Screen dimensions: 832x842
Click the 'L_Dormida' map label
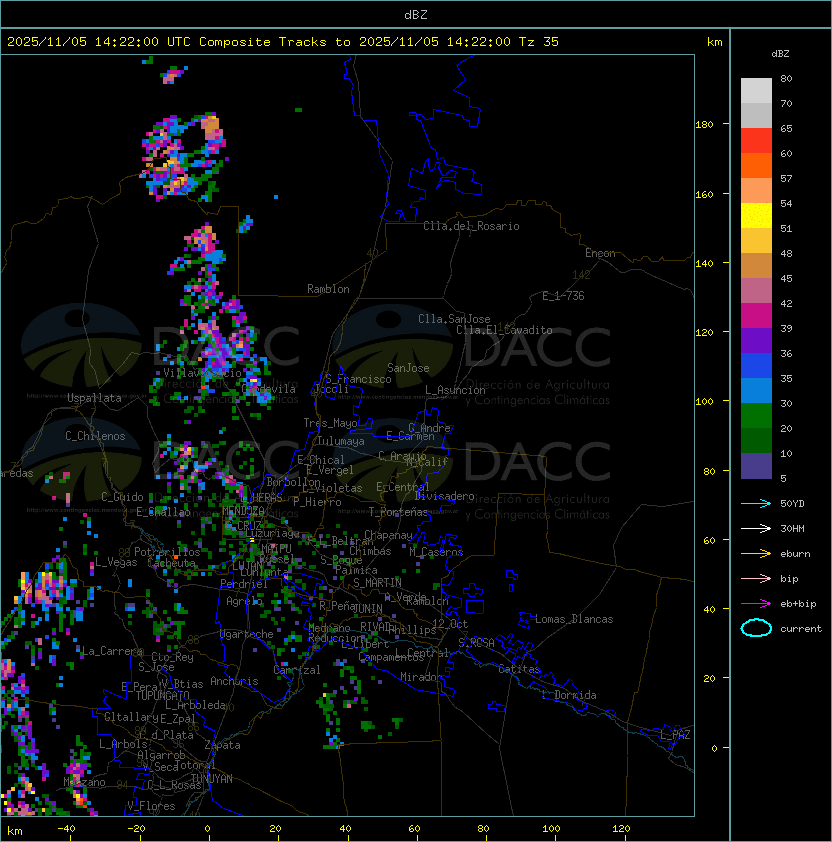(x=569, y=695)
